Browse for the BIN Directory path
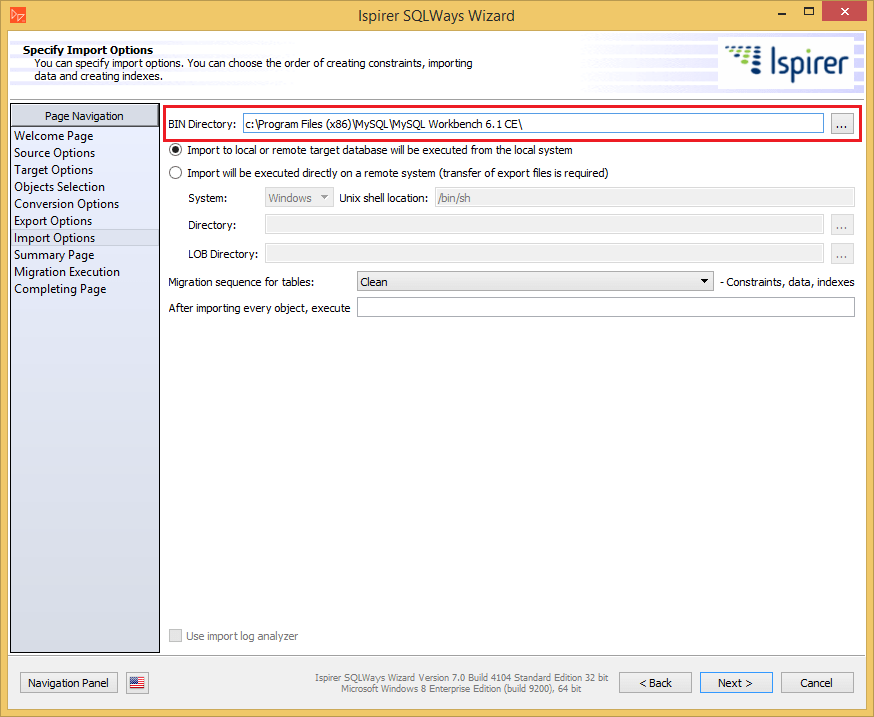This screenshot has width=874, height=717. click(x=841, y=124)
